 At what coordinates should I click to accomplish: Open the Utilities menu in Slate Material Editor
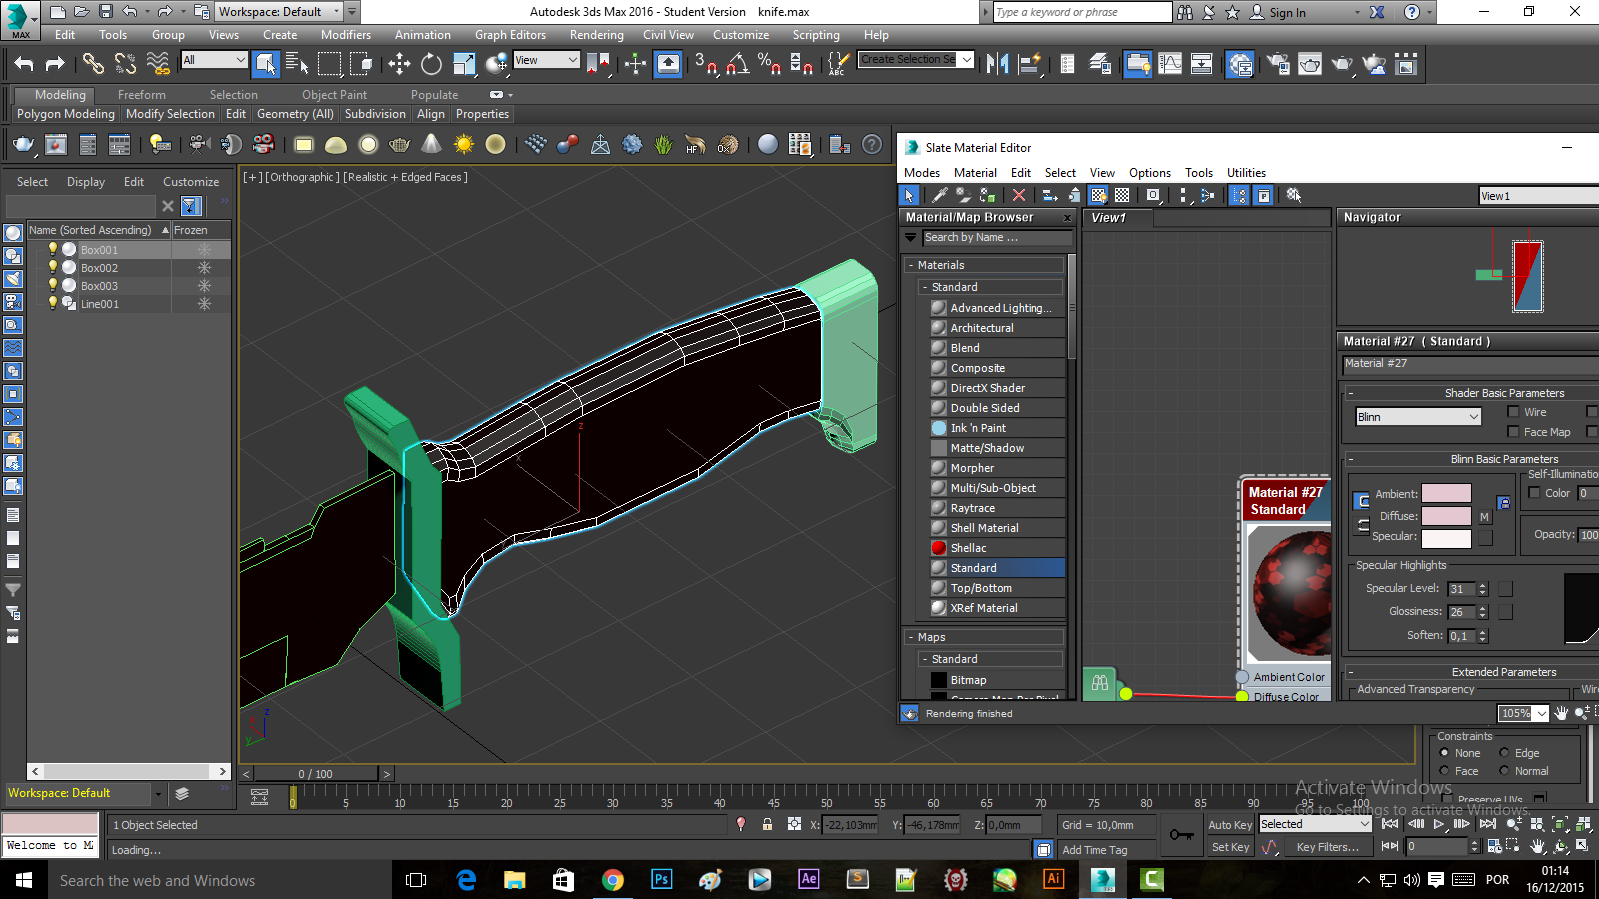[x=1246, y=173]
